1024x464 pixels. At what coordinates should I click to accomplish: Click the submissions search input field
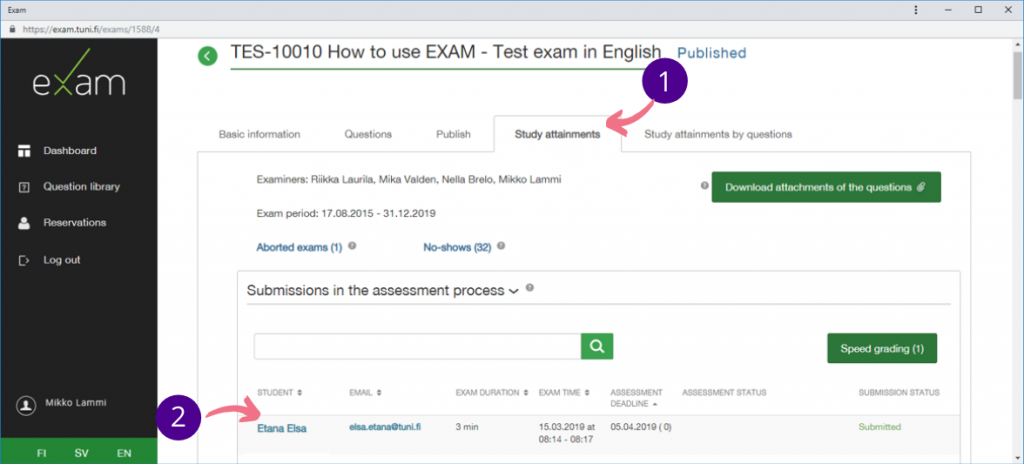[x=417, y=346]
